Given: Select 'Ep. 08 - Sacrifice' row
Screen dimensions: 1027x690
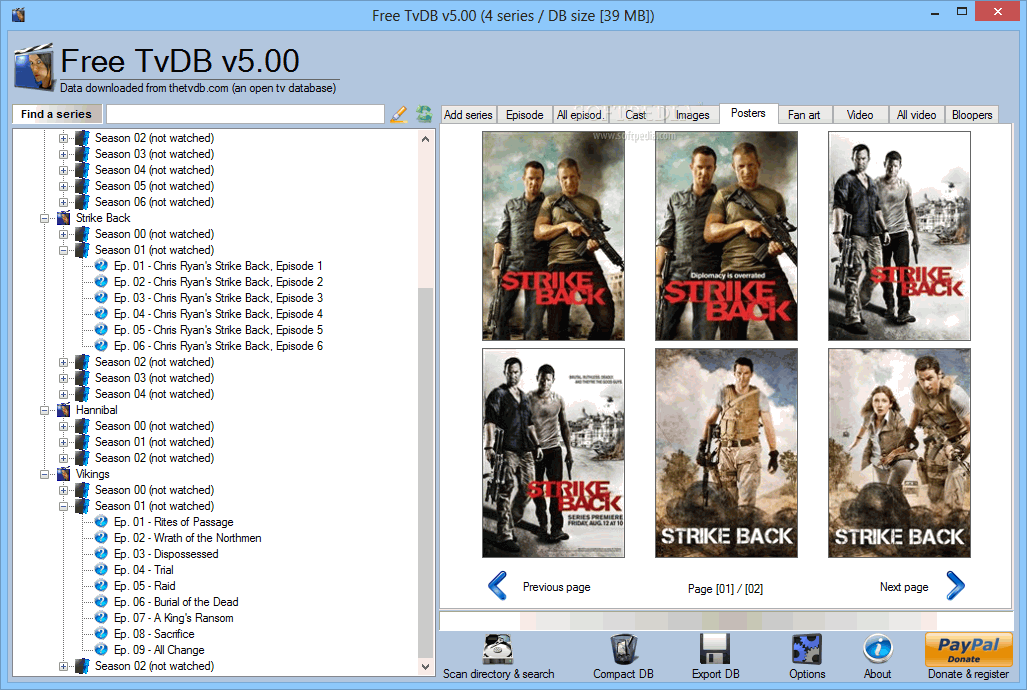Looking at the screenshot, I should point(154,634).
